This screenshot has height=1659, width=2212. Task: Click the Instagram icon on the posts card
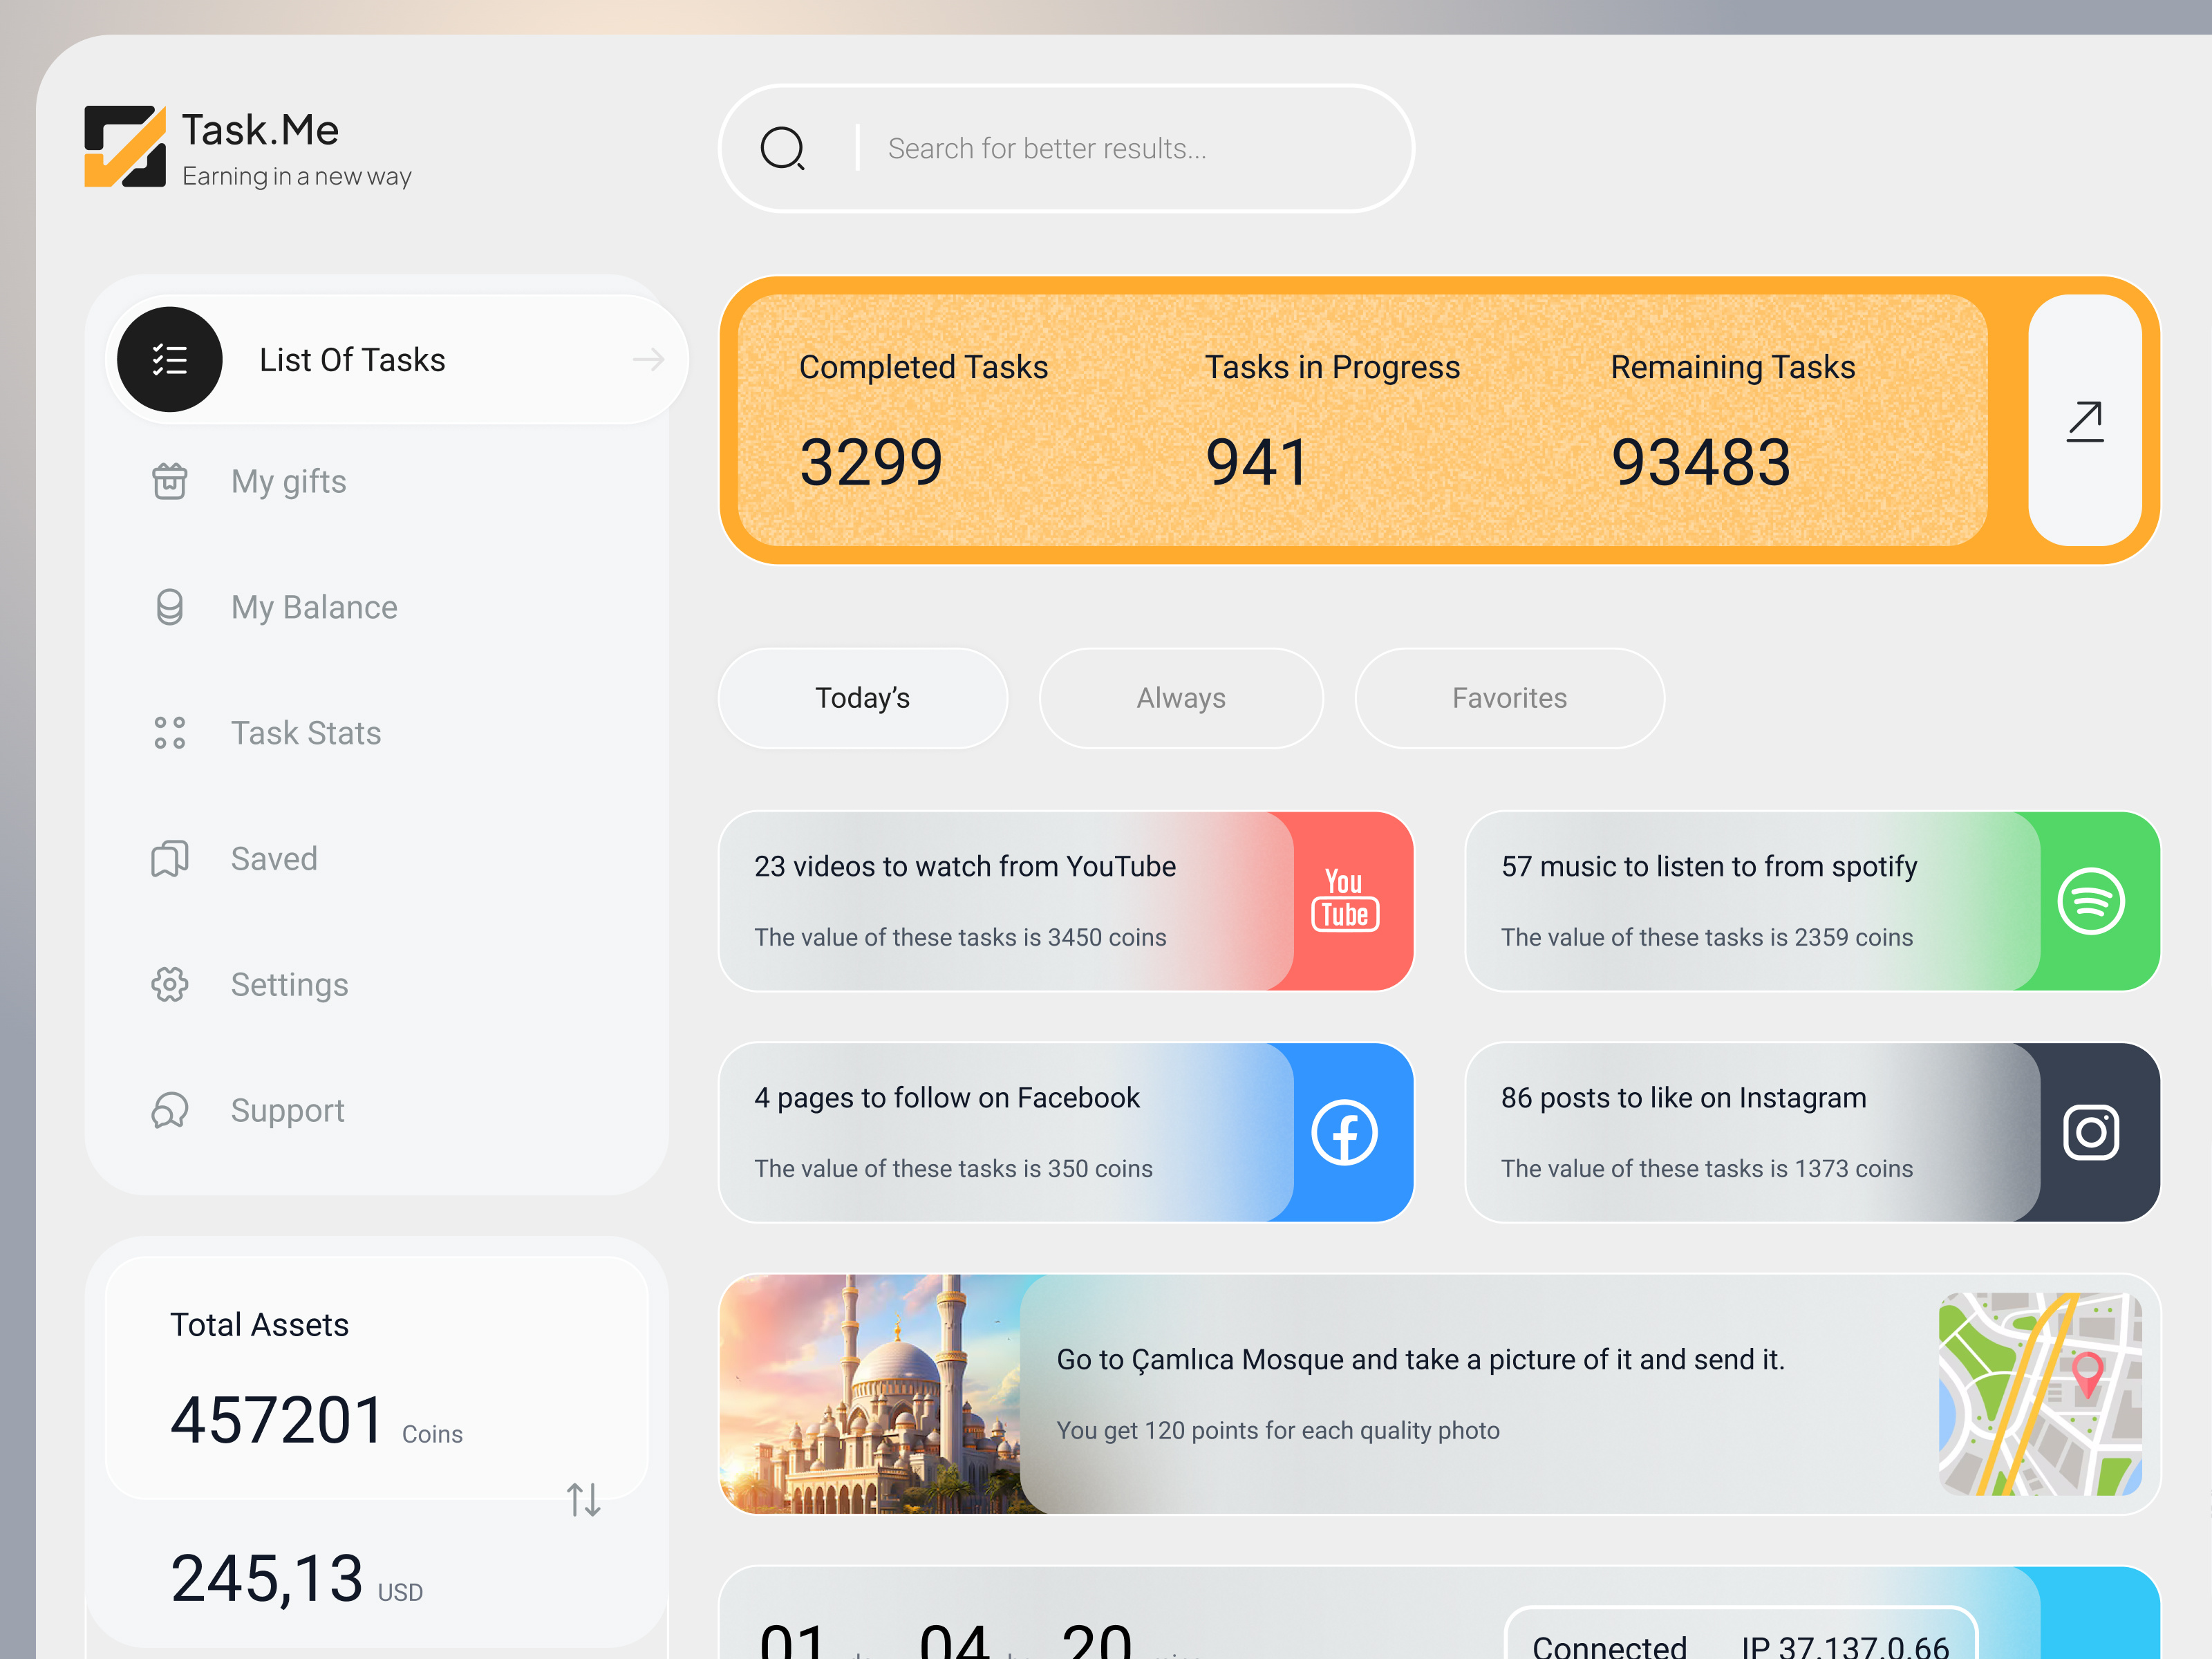point(2092,1132)
